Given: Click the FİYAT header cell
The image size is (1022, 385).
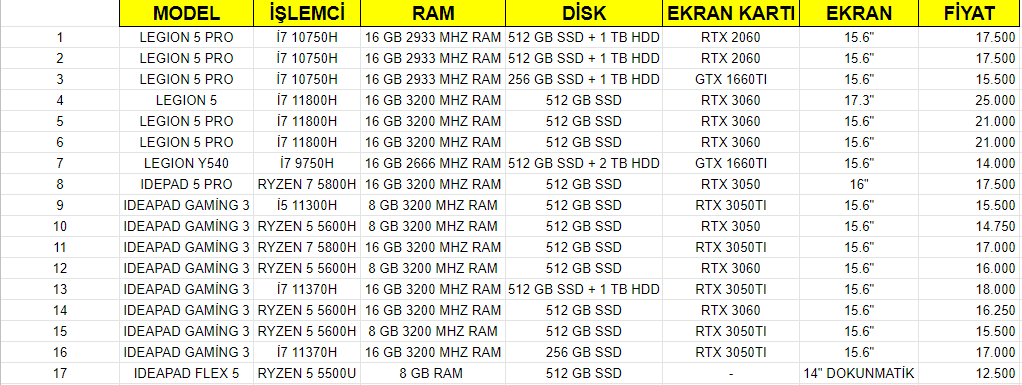Looking at the screenshot, I should (x=969, y=13).
